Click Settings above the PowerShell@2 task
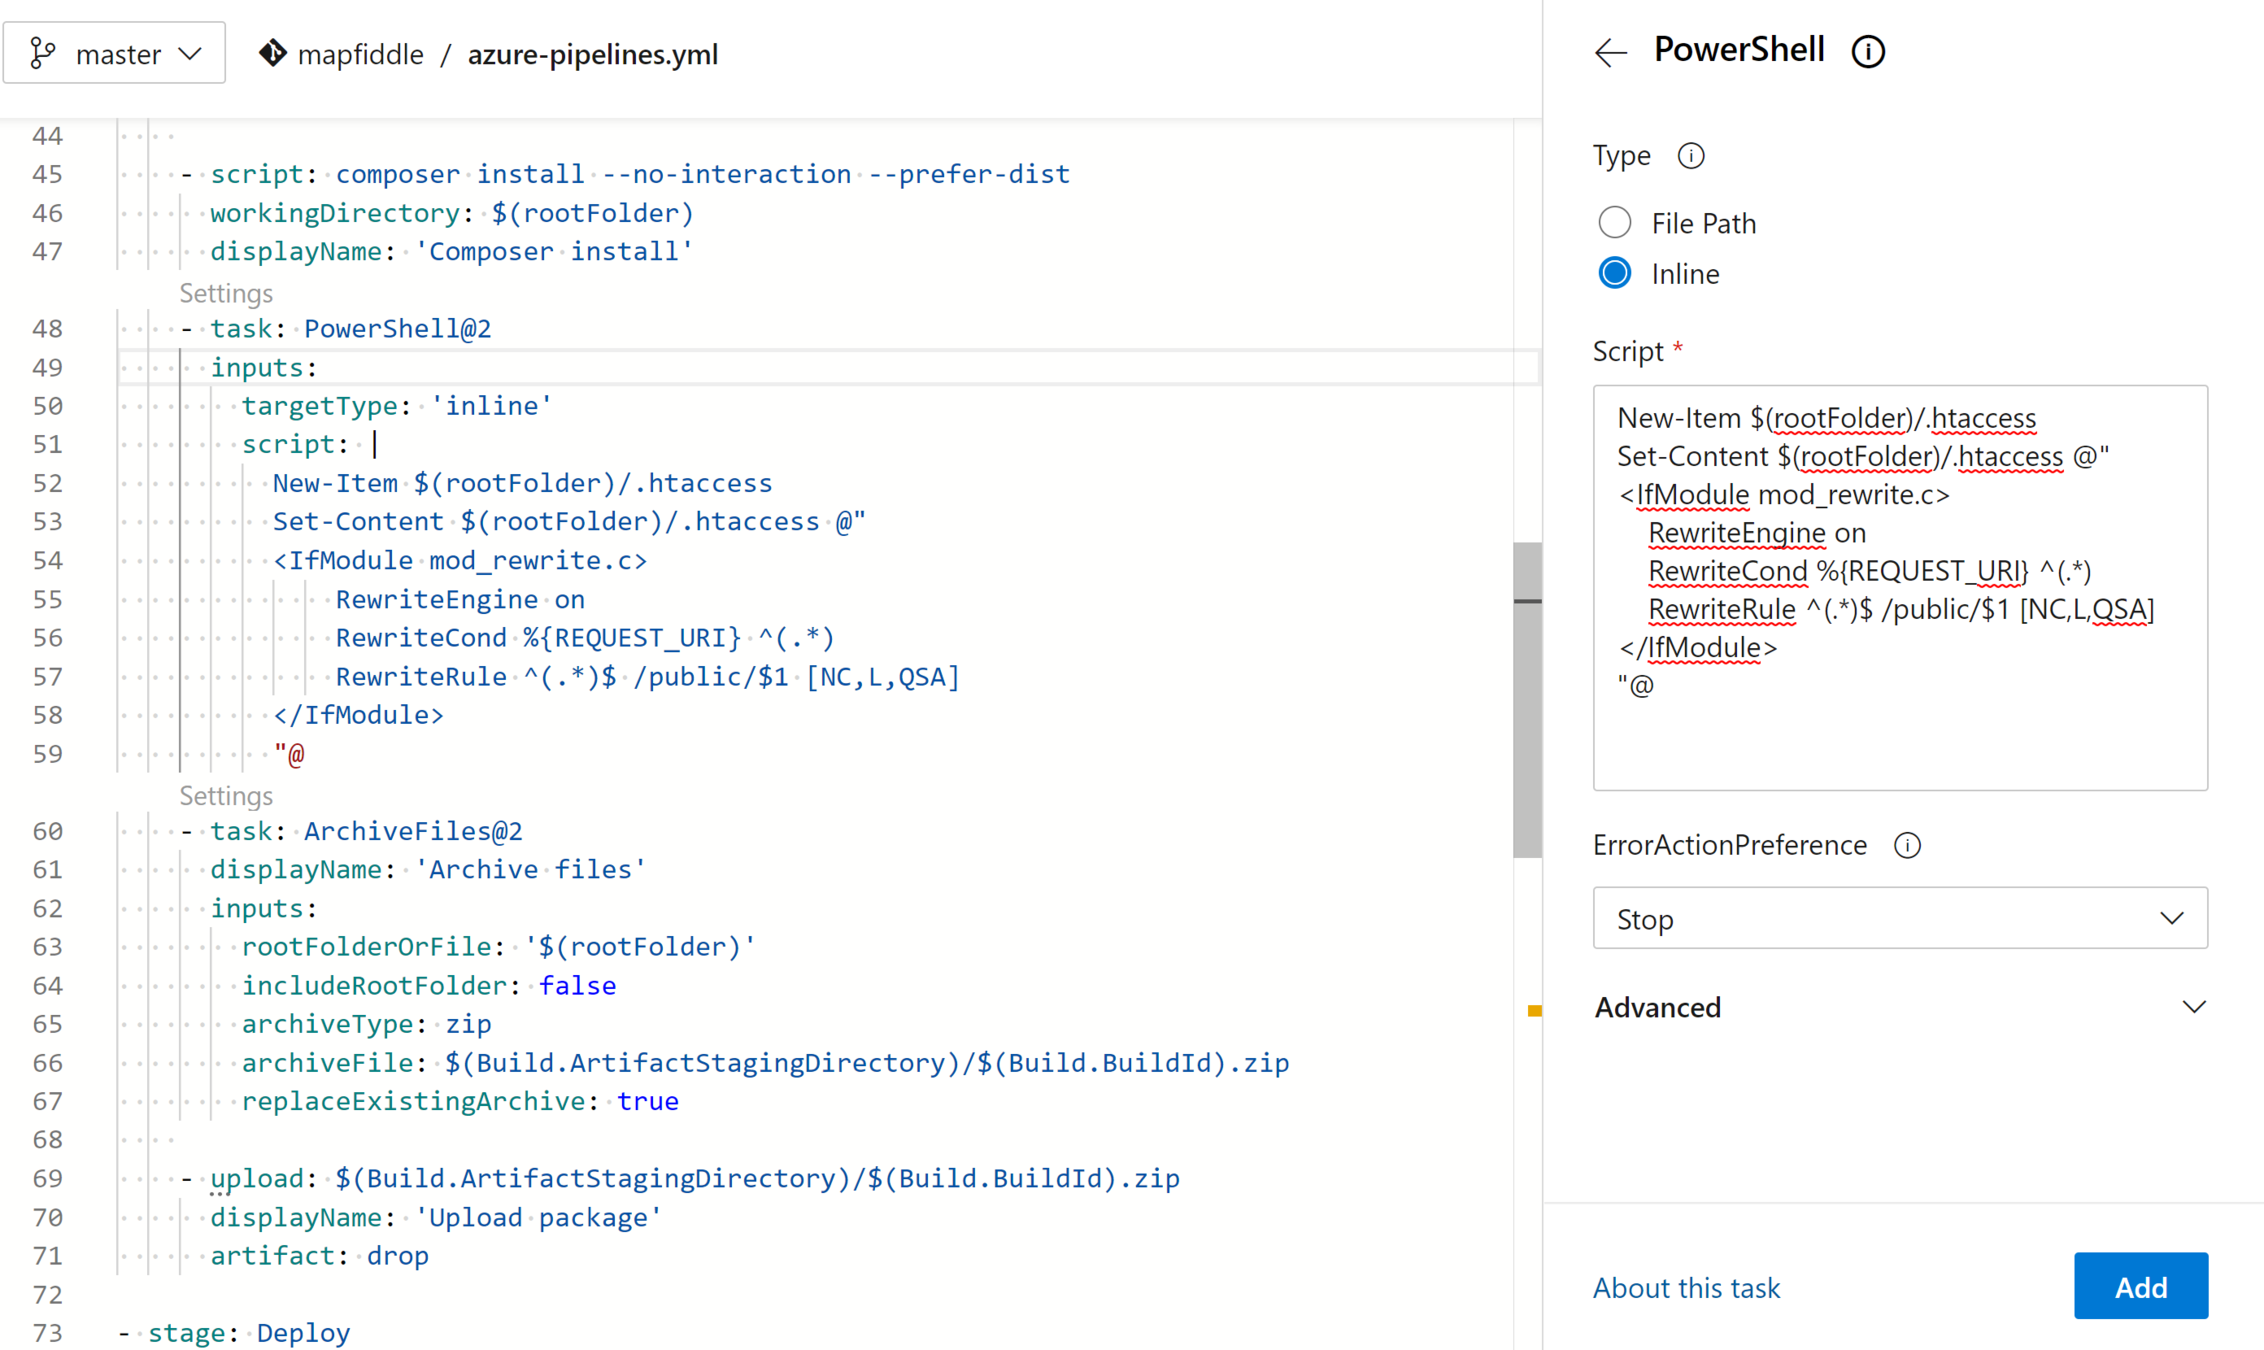Screen dimensions: 2264x1350 226,293
